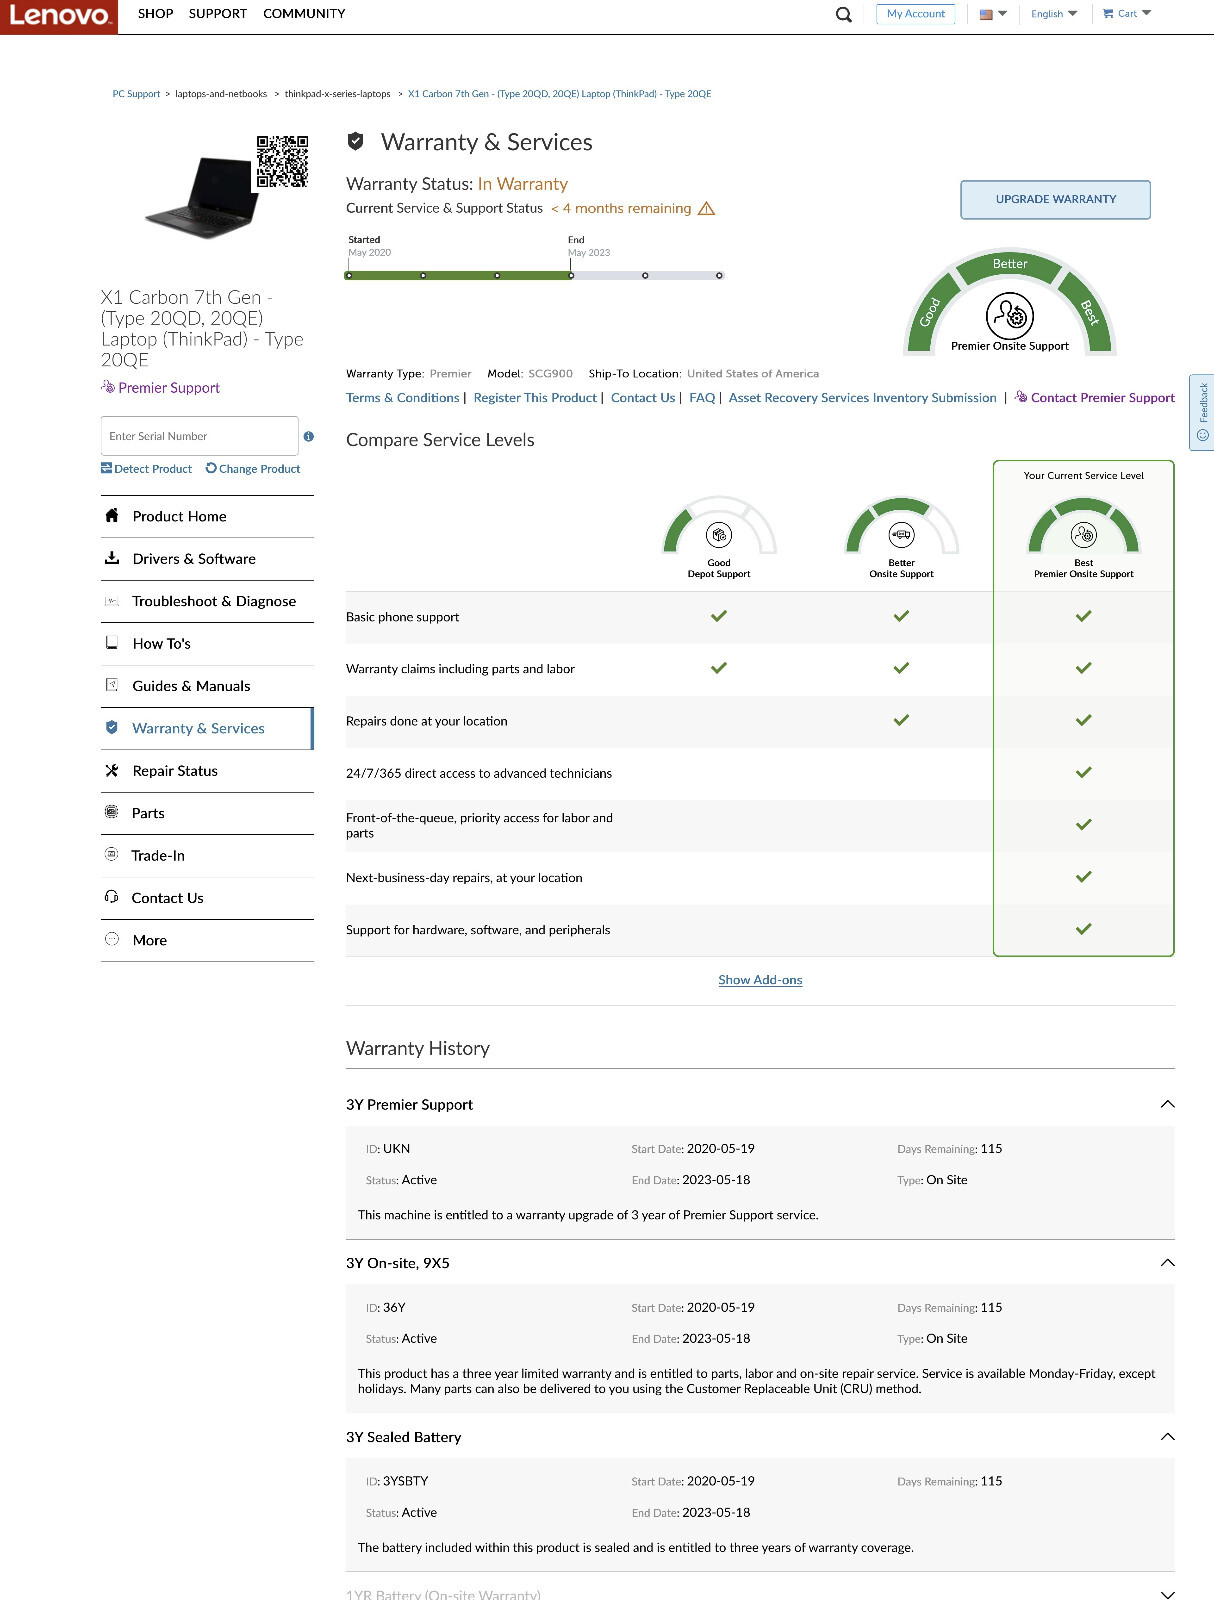Click serial number info icon

pos(309,436)
